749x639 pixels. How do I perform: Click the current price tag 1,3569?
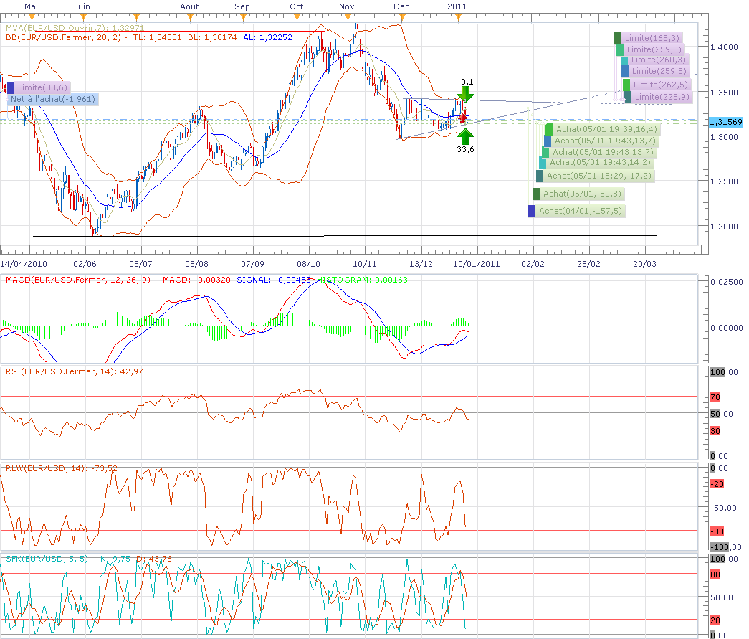pos(725,122)
